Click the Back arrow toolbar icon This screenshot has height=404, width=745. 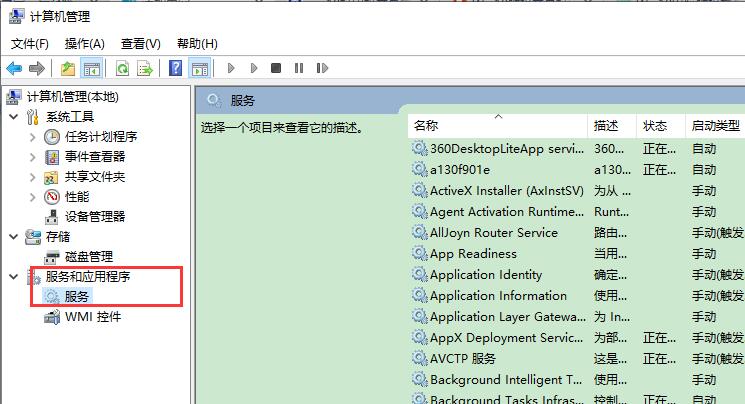click(x=15, y=68)
